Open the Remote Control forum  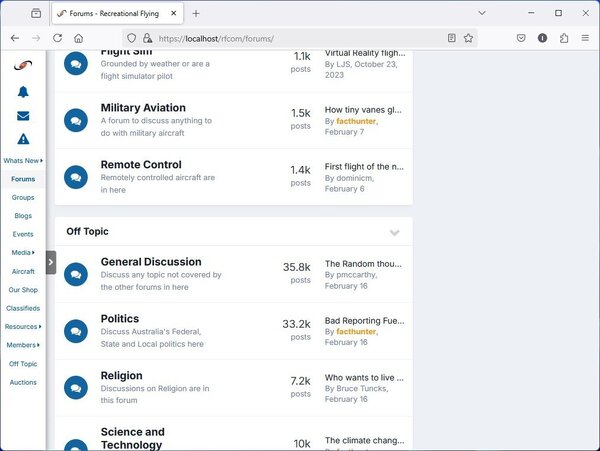tap(141, 165)
